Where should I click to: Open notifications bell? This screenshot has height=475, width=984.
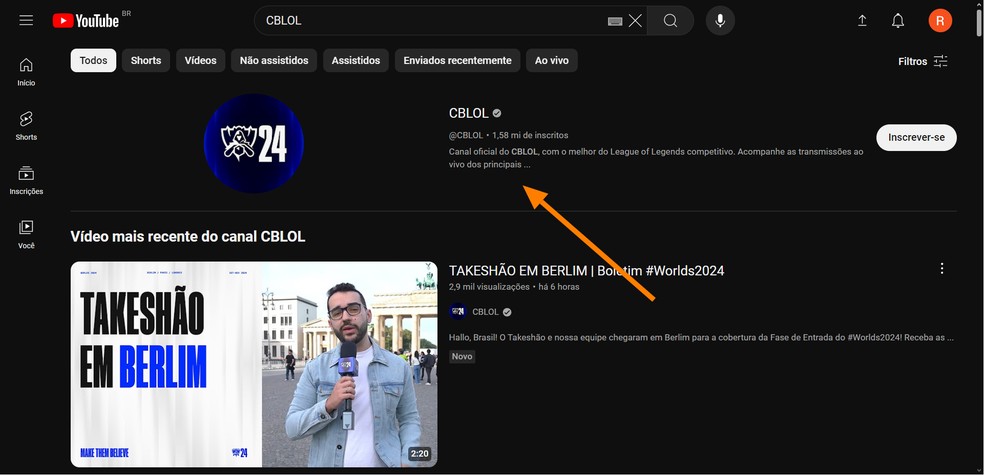click(898, 21)
